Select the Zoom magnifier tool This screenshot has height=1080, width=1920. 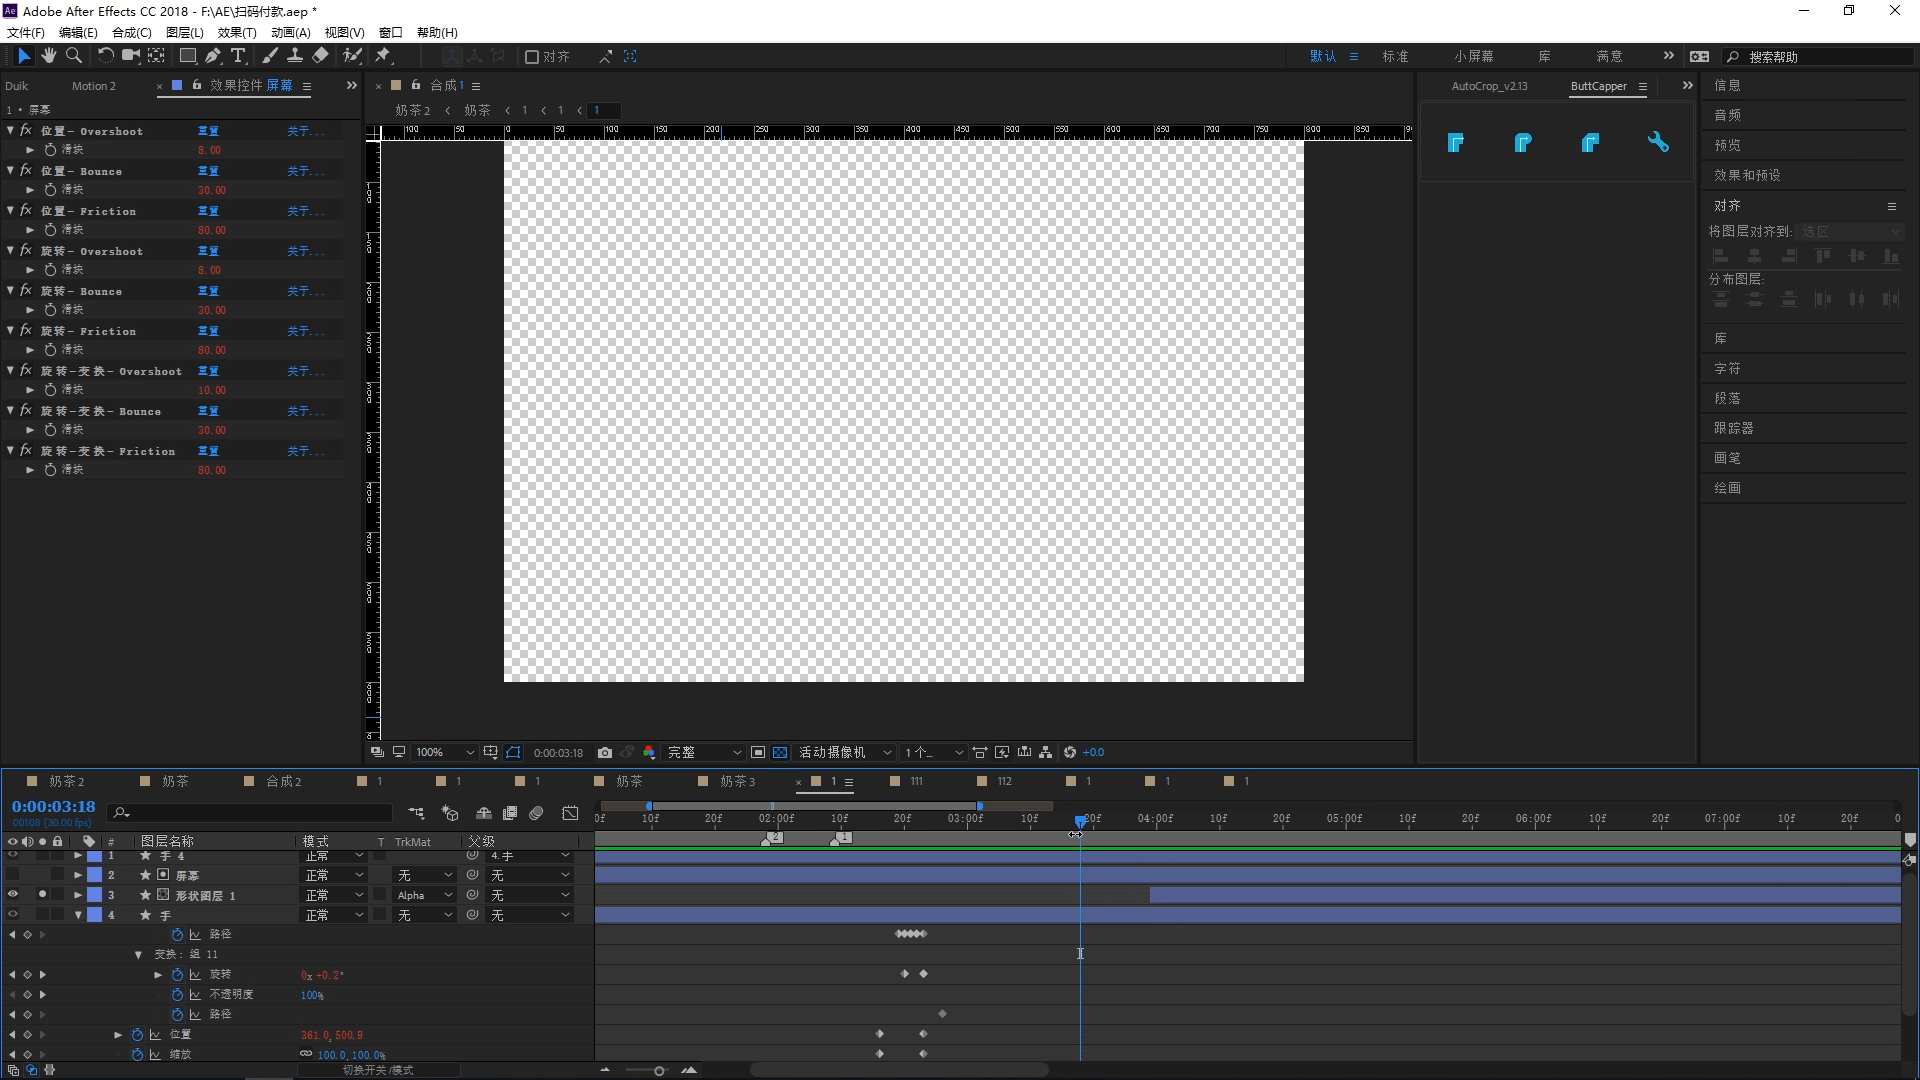pos(74,56)
